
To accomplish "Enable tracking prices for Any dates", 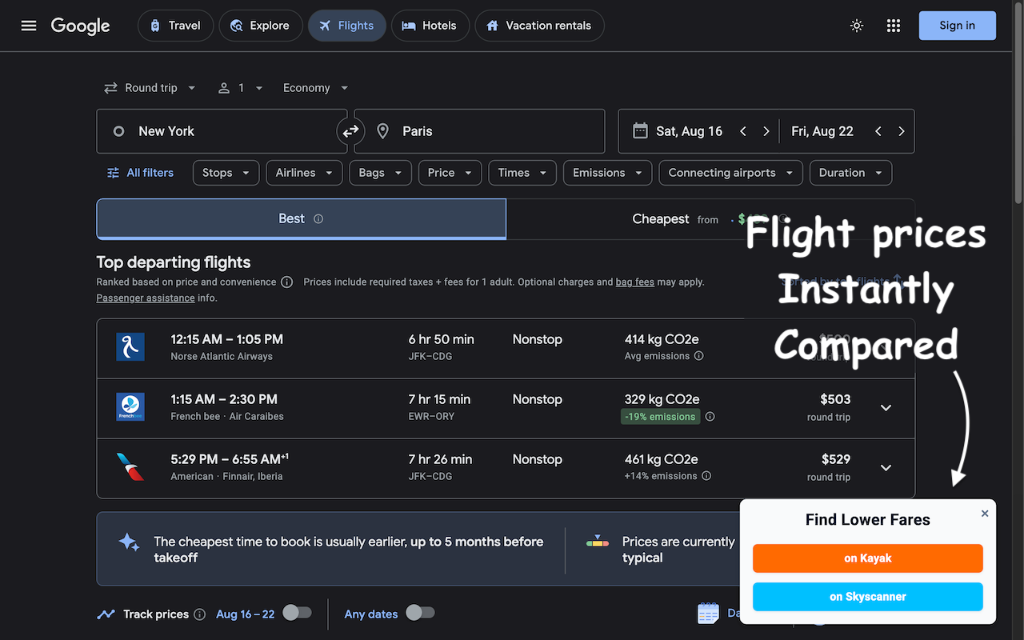I will [x=420, y=613].
